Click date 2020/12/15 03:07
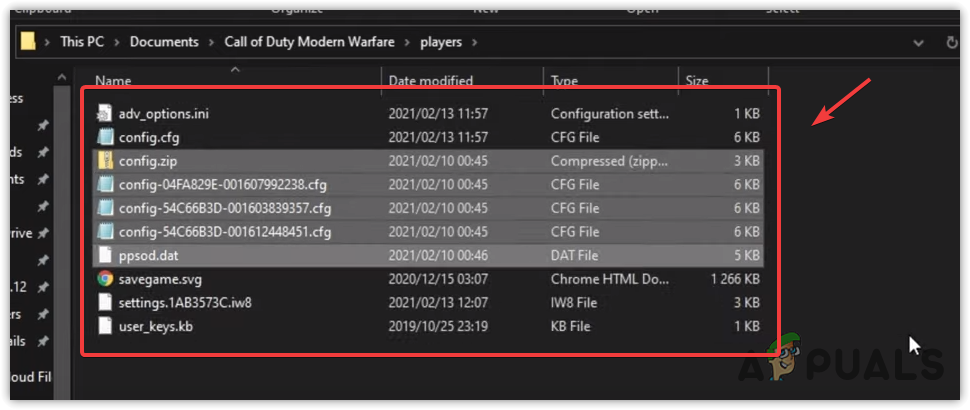The height and width of the screenshot is (410, 970). 438,279
